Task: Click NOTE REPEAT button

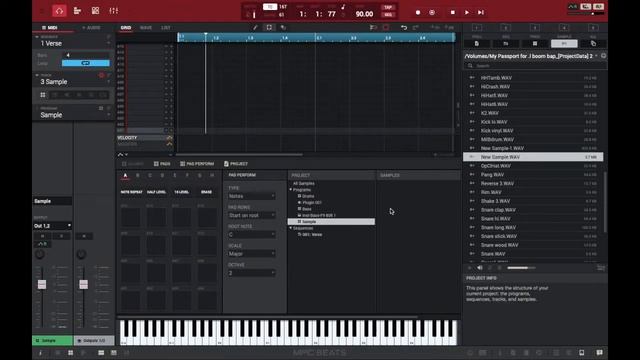Action: click(131, 192)
